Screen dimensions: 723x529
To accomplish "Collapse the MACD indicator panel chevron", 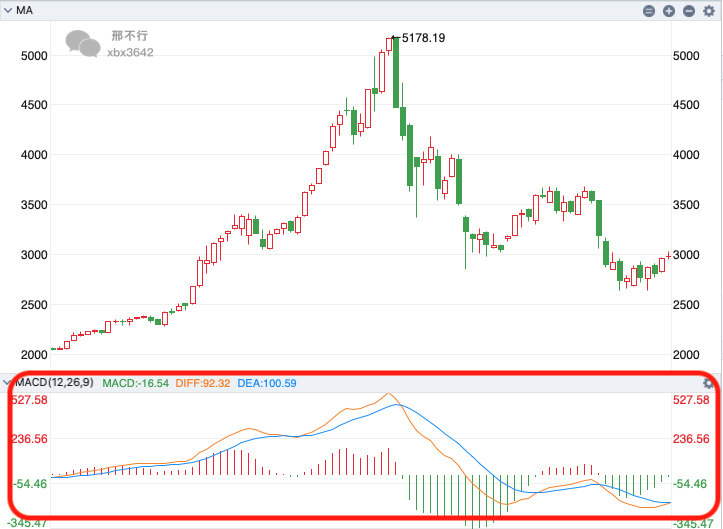I will click(8, 383).
